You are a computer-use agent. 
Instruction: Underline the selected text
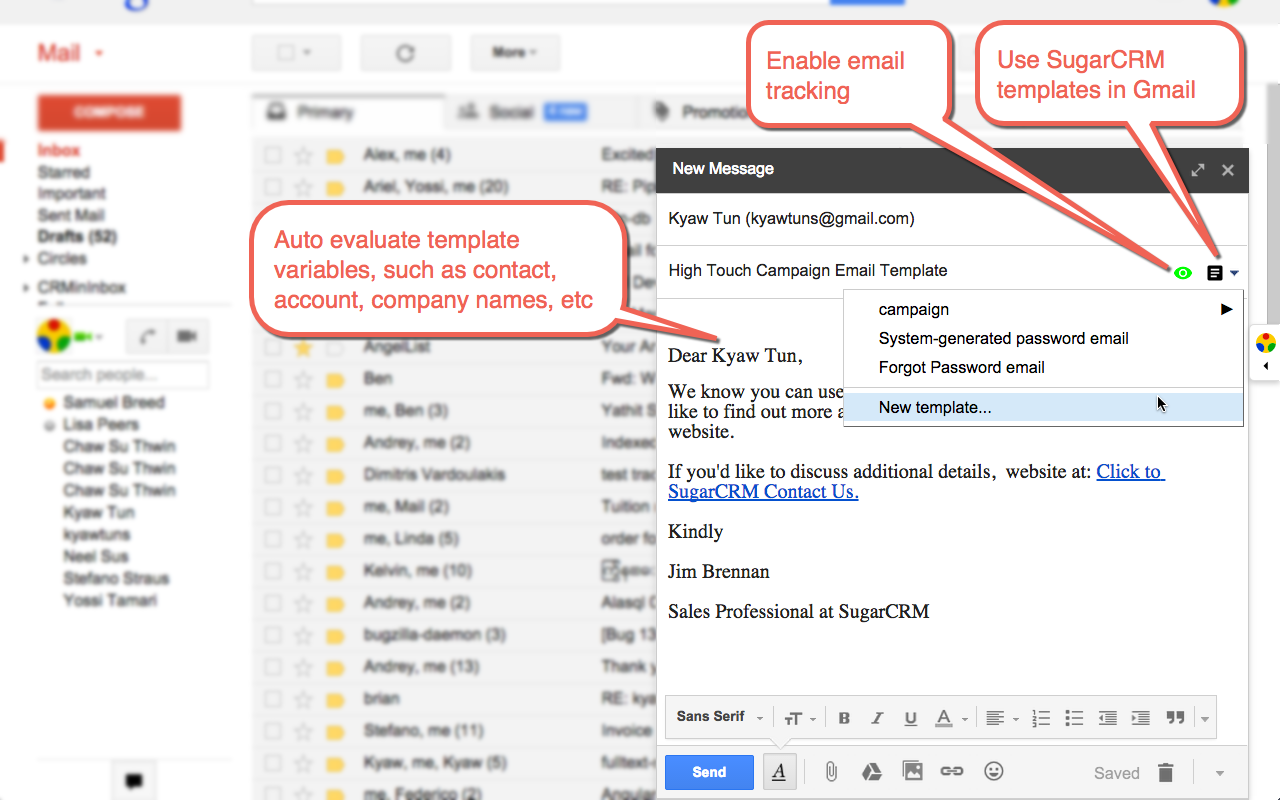(910, 718)
